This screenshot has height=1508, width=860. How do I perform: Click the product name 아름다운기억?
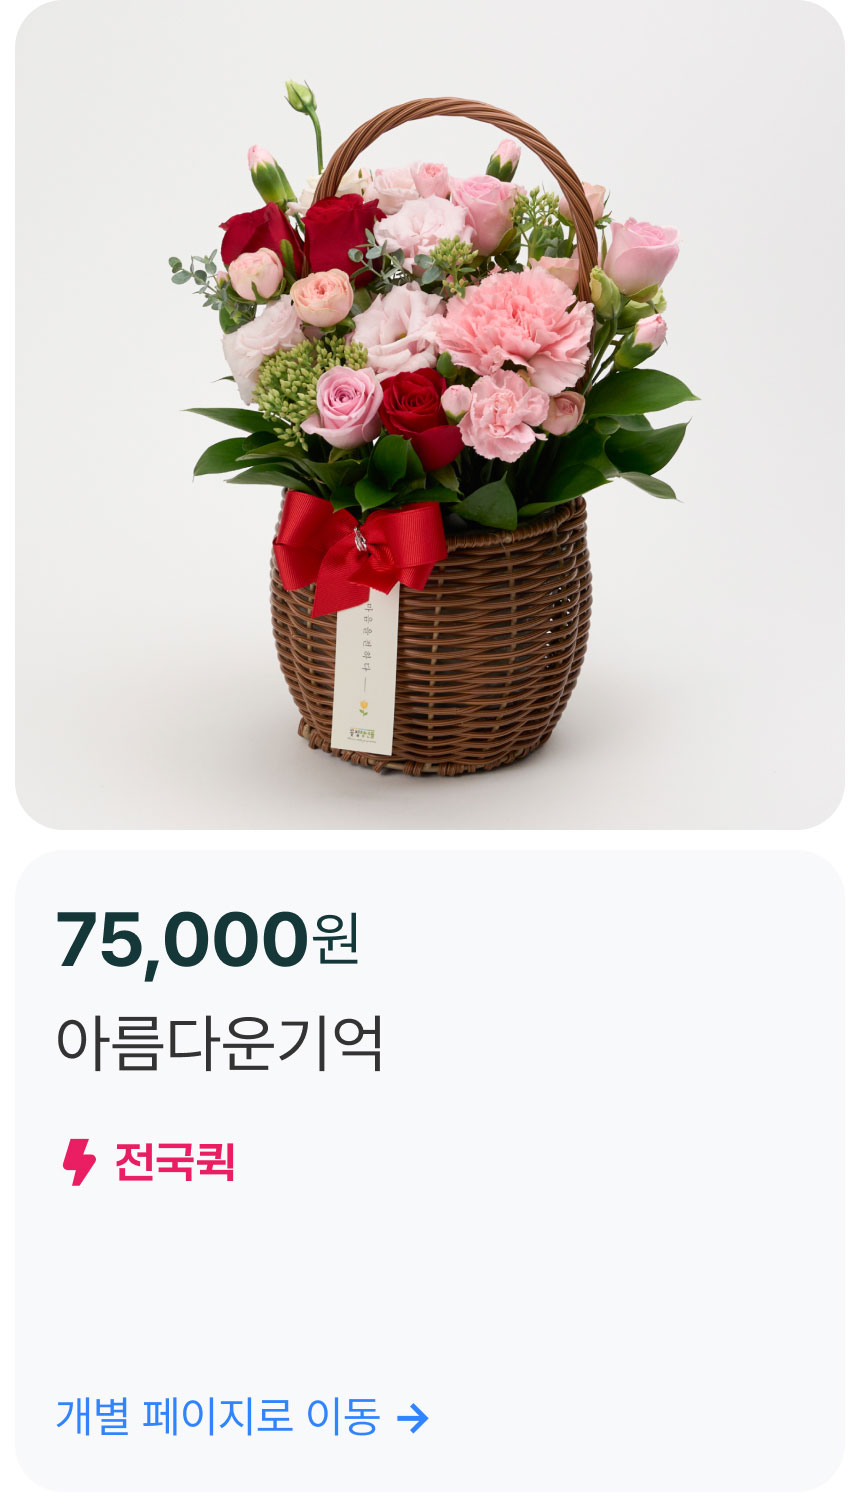pos(219,1042)
